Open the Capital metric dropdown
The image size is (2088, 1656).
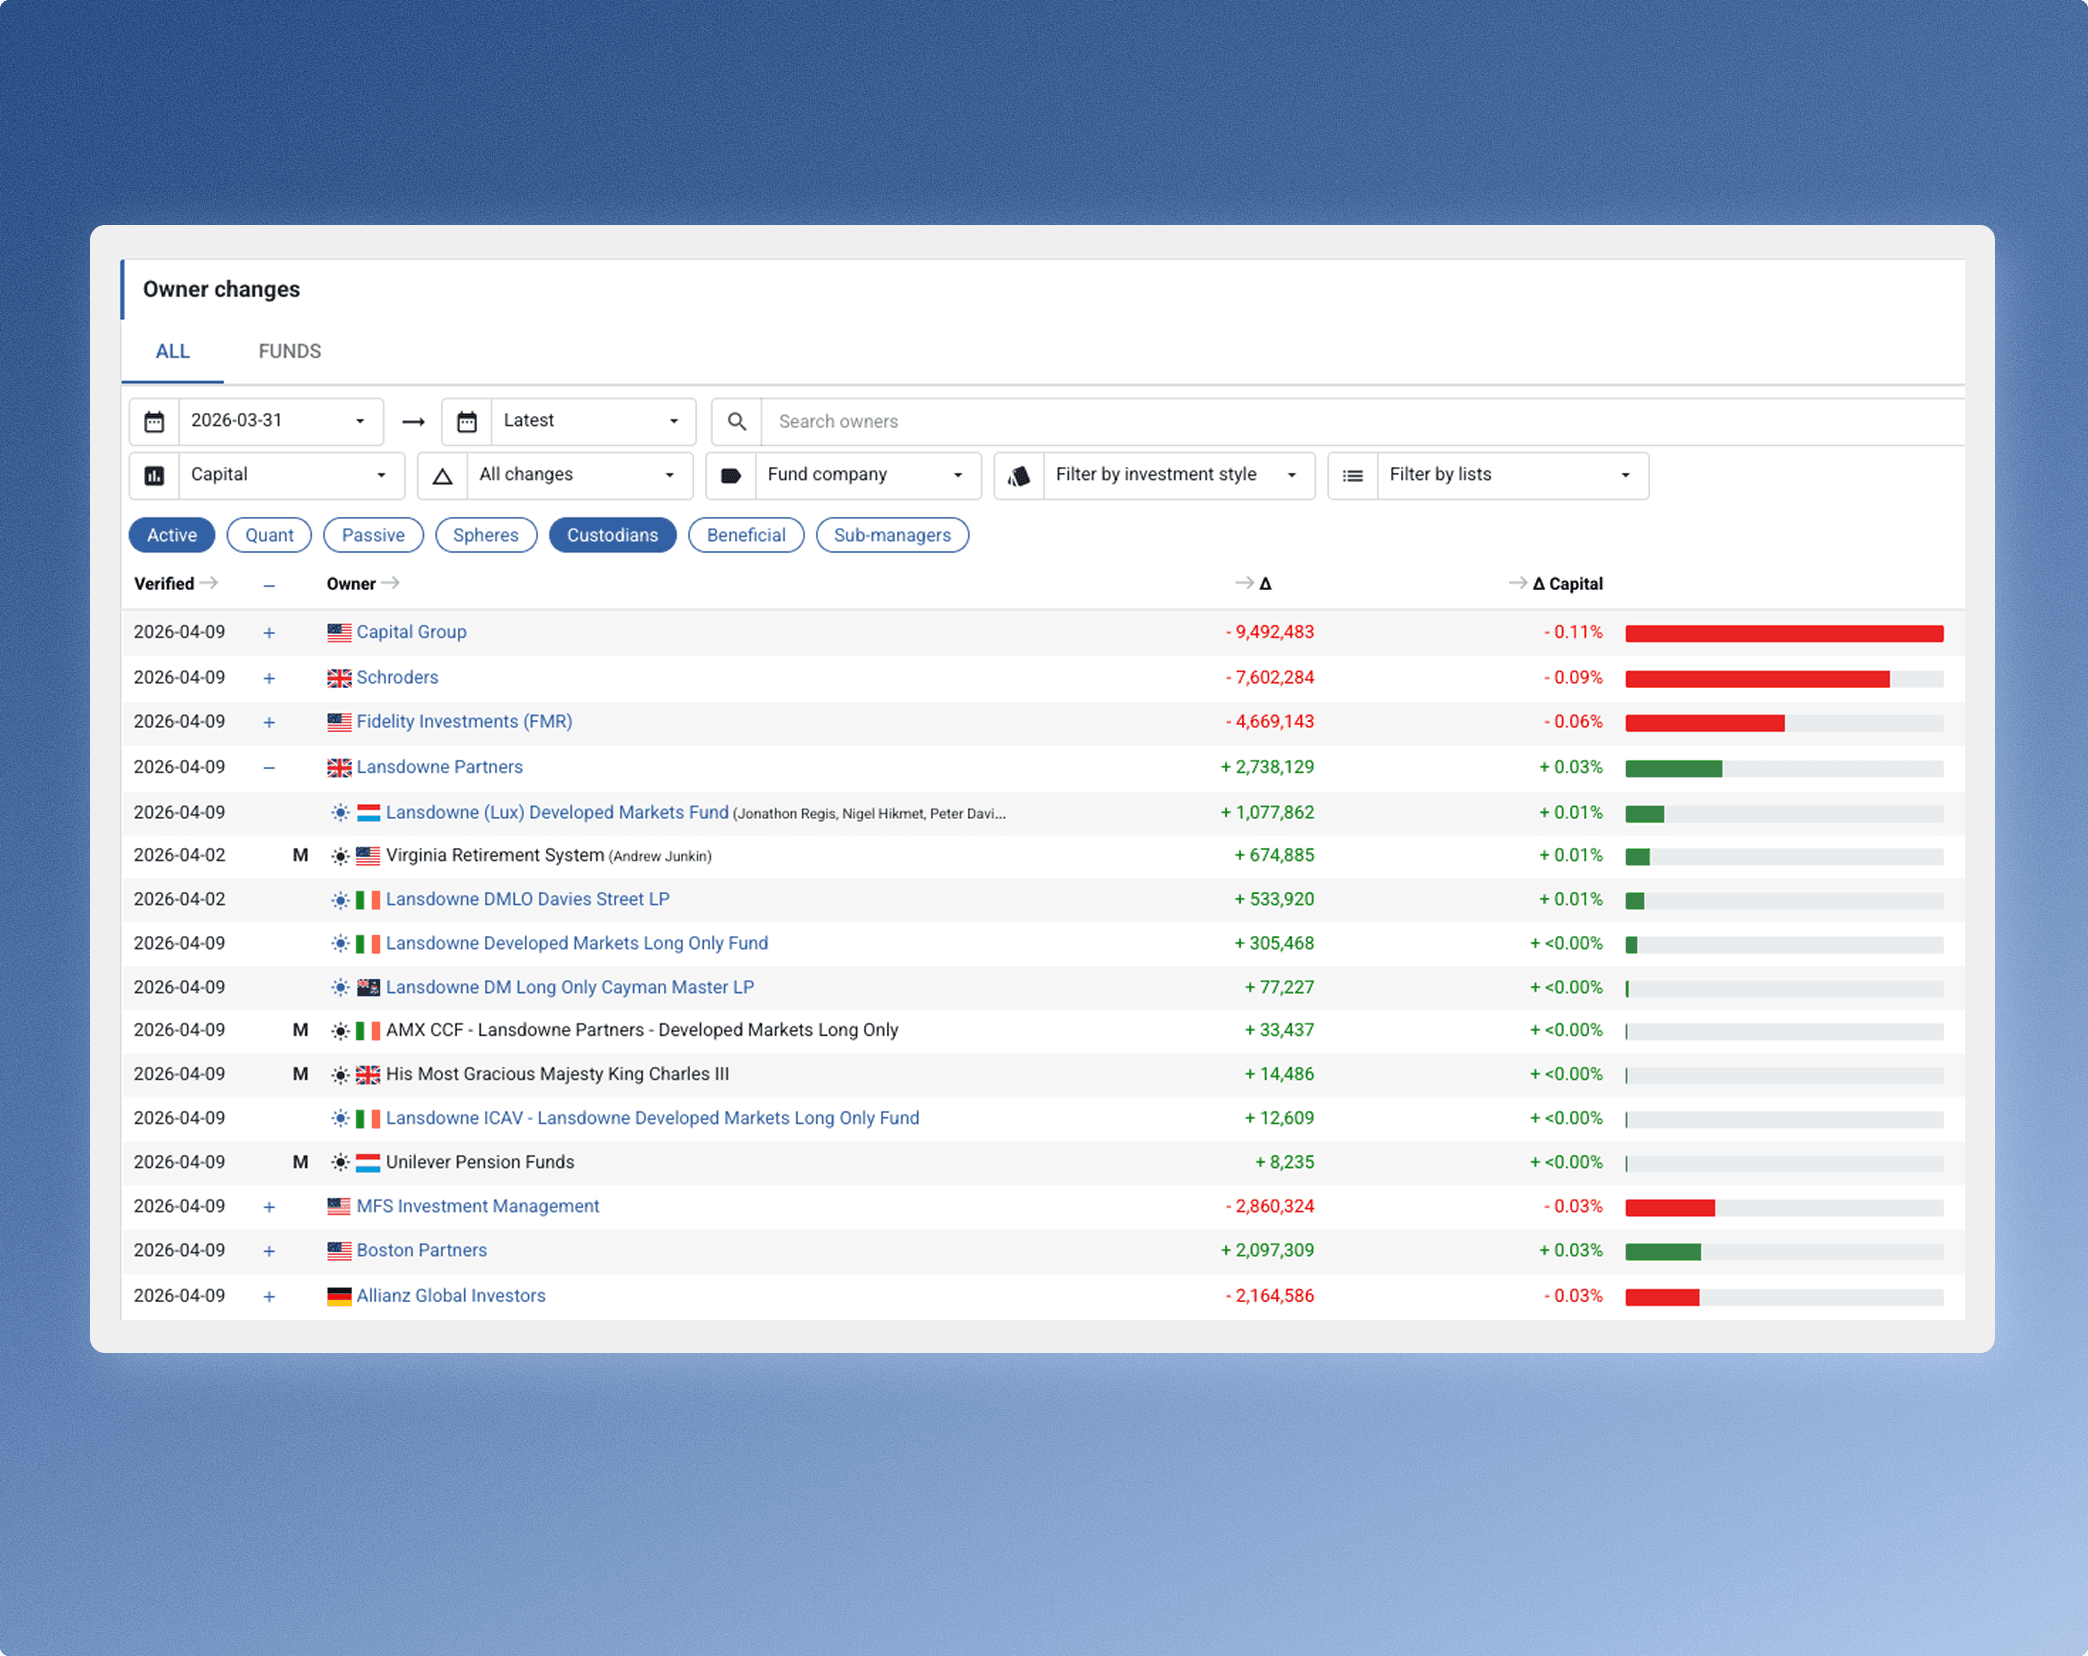pyautogui.click(x=291, y=475)
